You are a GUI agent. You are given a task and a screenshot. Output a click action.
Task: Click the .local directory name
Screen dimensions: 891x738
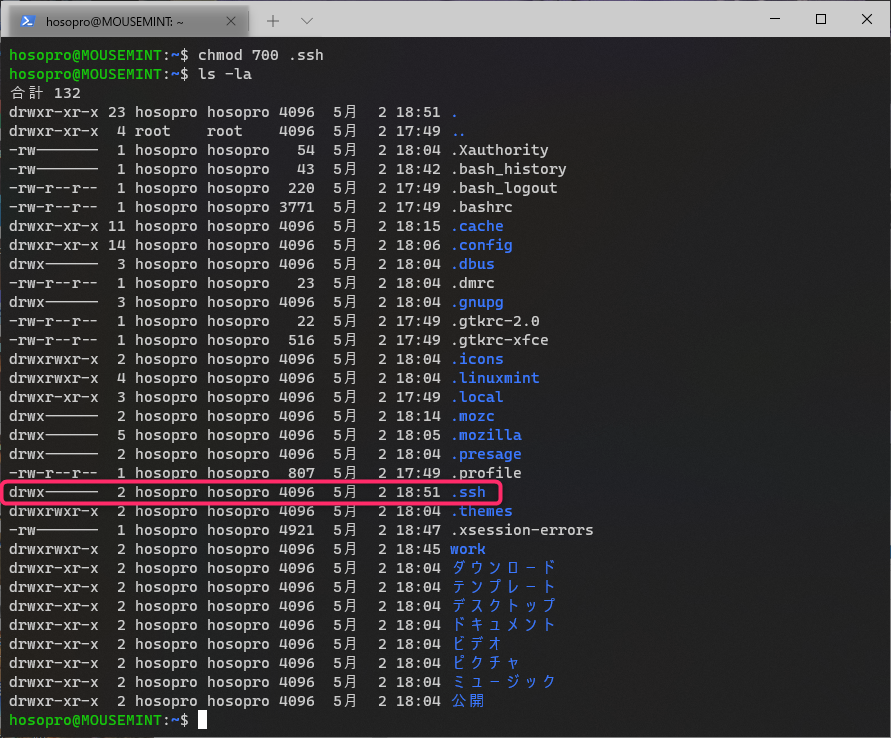click(x=477, y=397)
